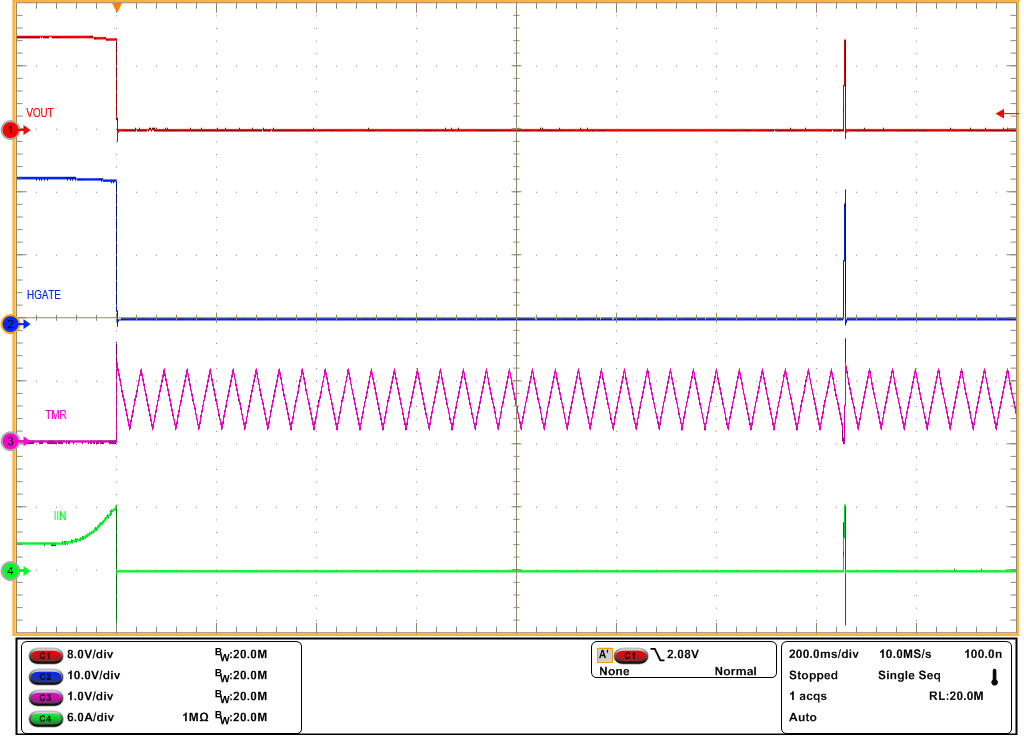Open the Normal trigger mode selector

(736, 672)
